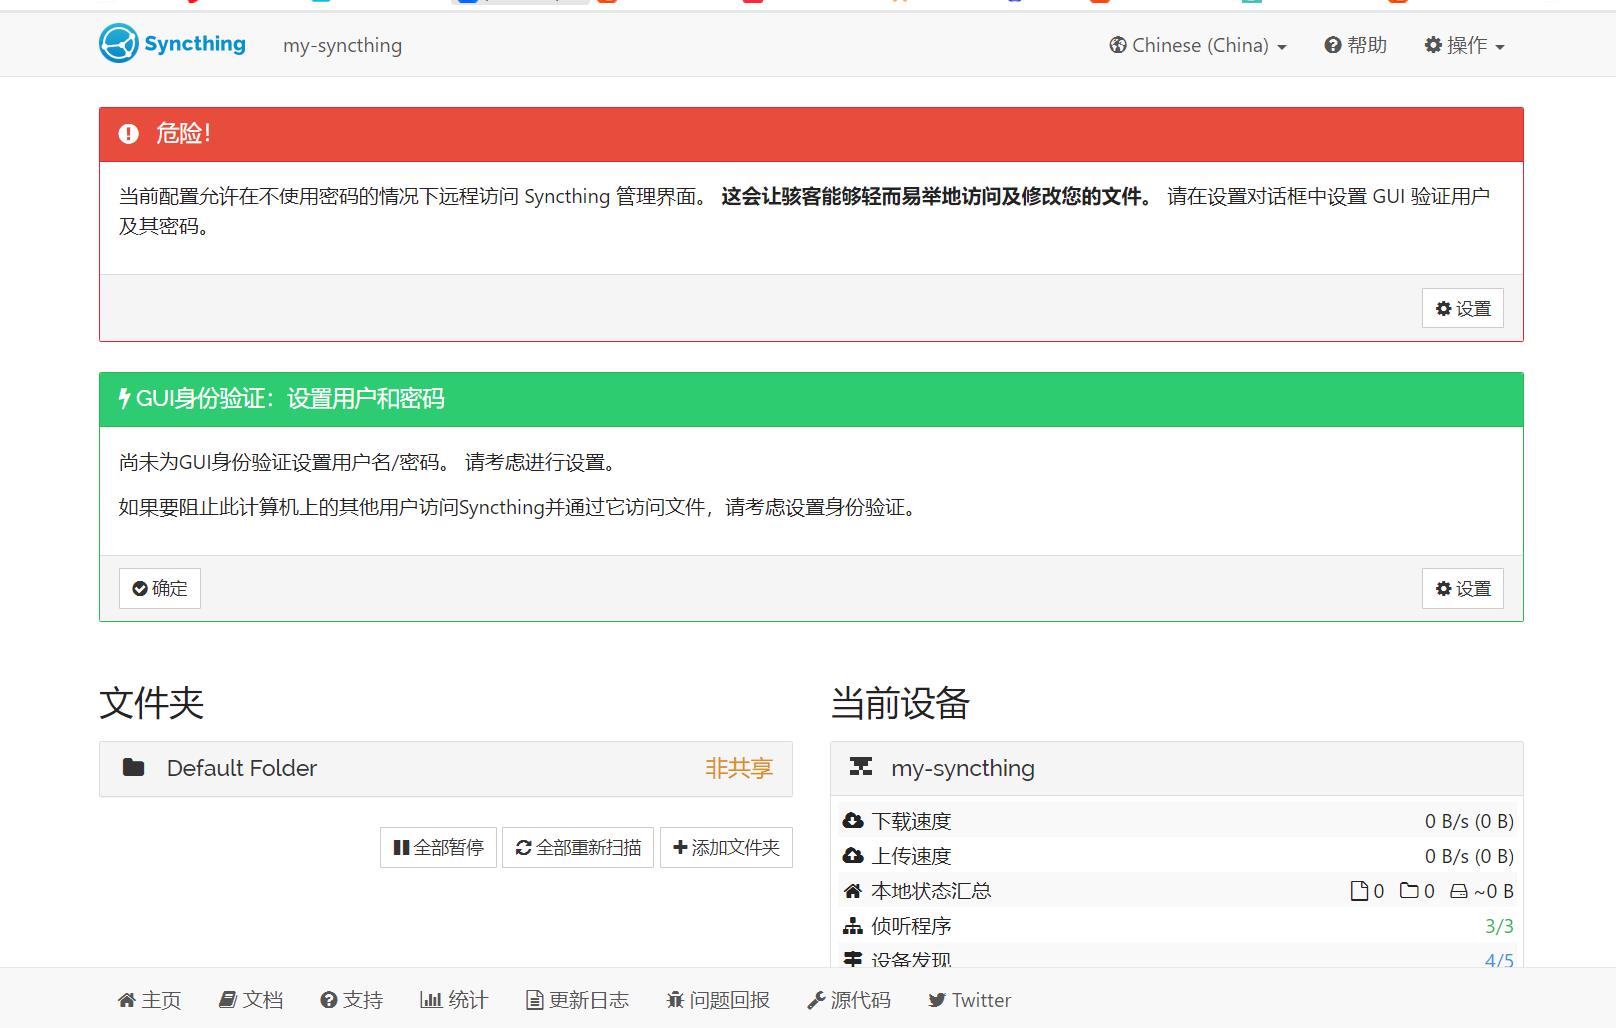Viewport: 1616px width, 1028px height.
Task: Click the 本地状态汇总 home icon
Action: click(853, 891)
